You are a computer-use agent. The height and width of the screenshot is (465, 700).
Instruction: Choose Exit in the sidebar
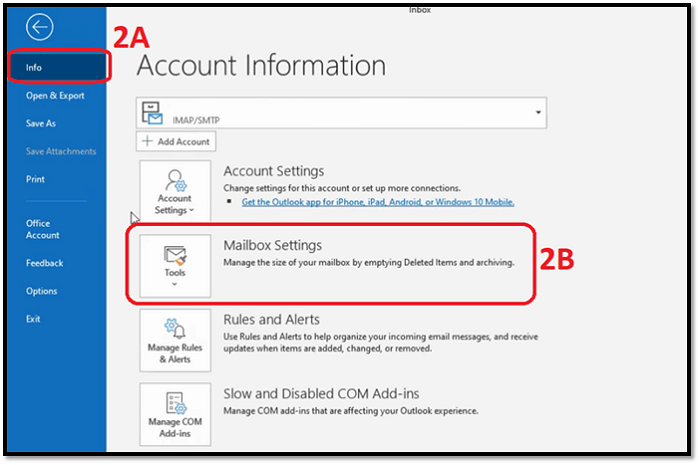click(33, 319)
